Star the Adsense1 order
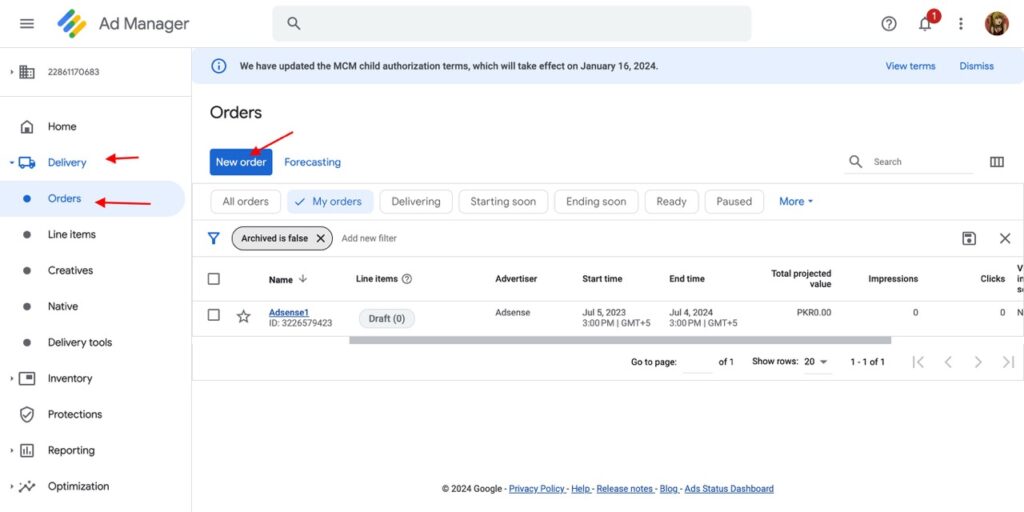This screenshot has width=1024, height=512. [243, 316]
